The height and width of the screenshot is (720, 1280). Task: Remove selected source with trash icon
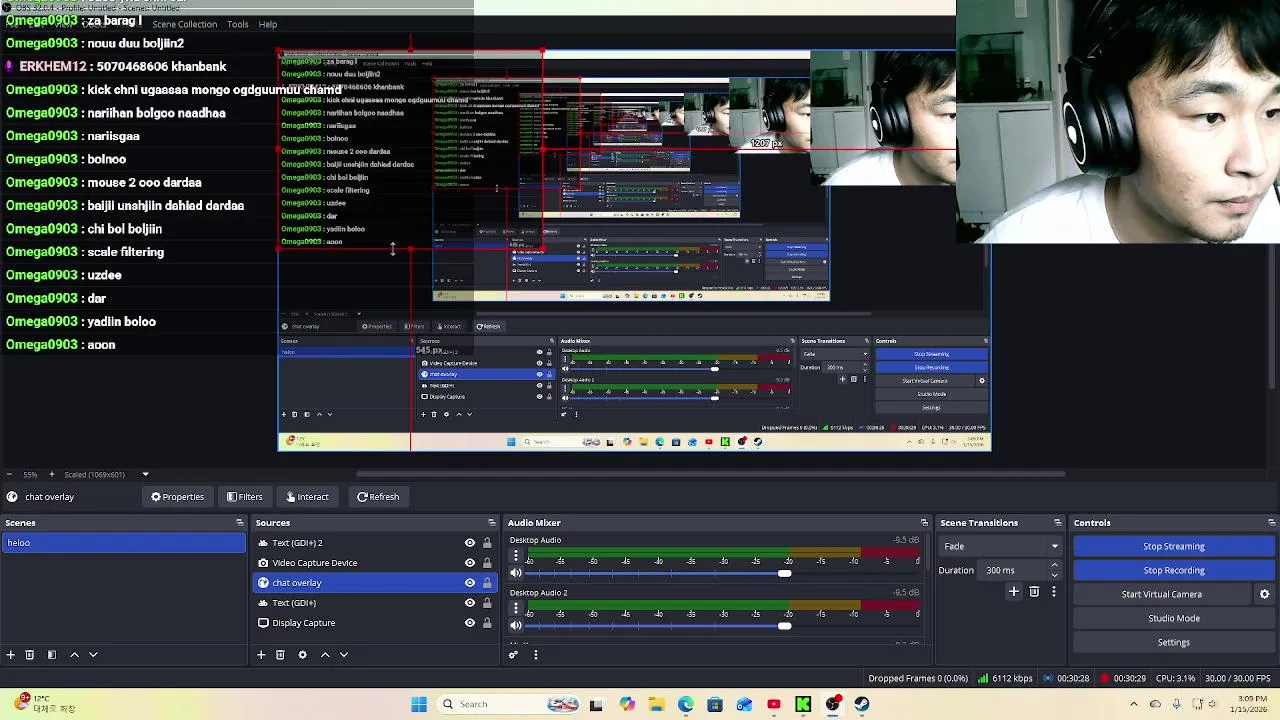280,655
